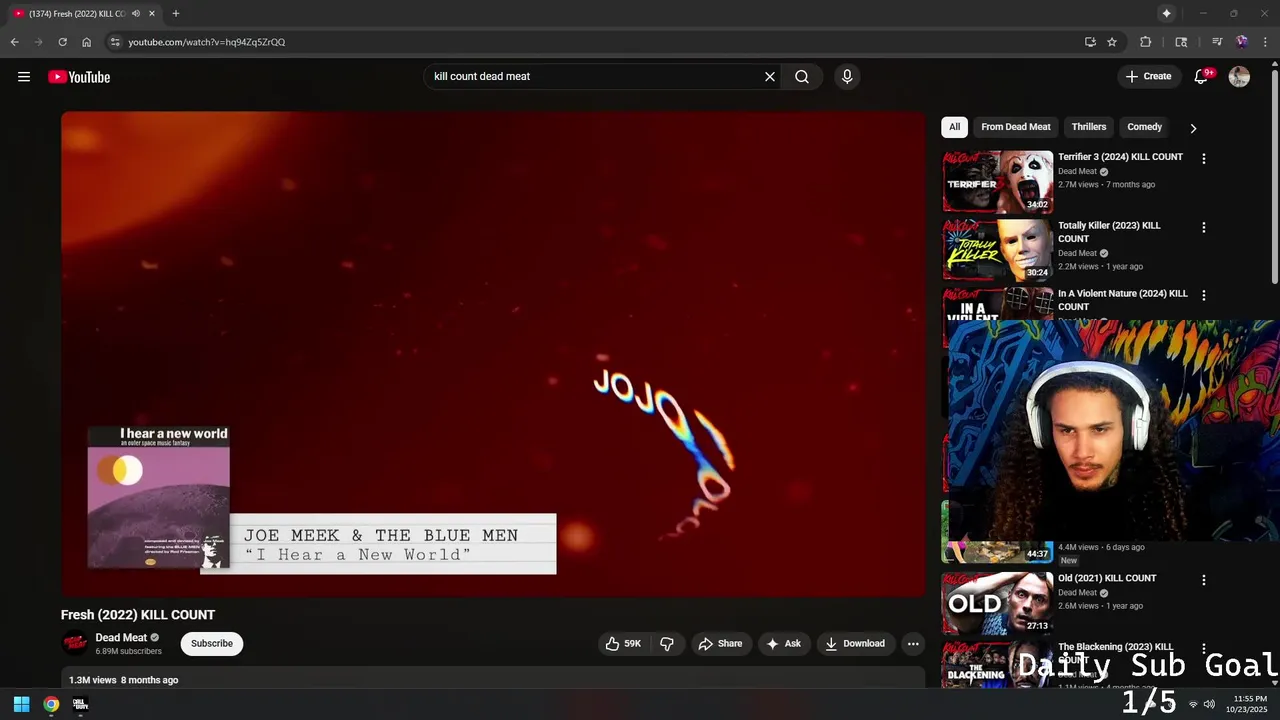Open Chrome from the taskbar

(51, 704)
